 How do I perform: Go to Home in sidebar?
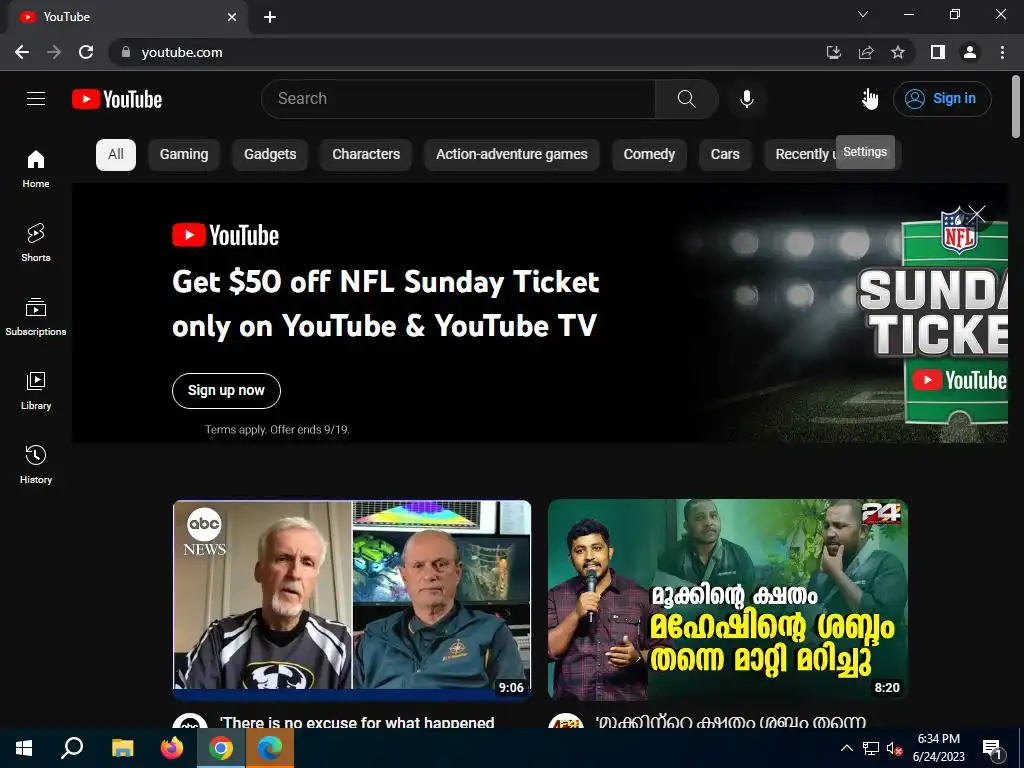coord(36,168)
